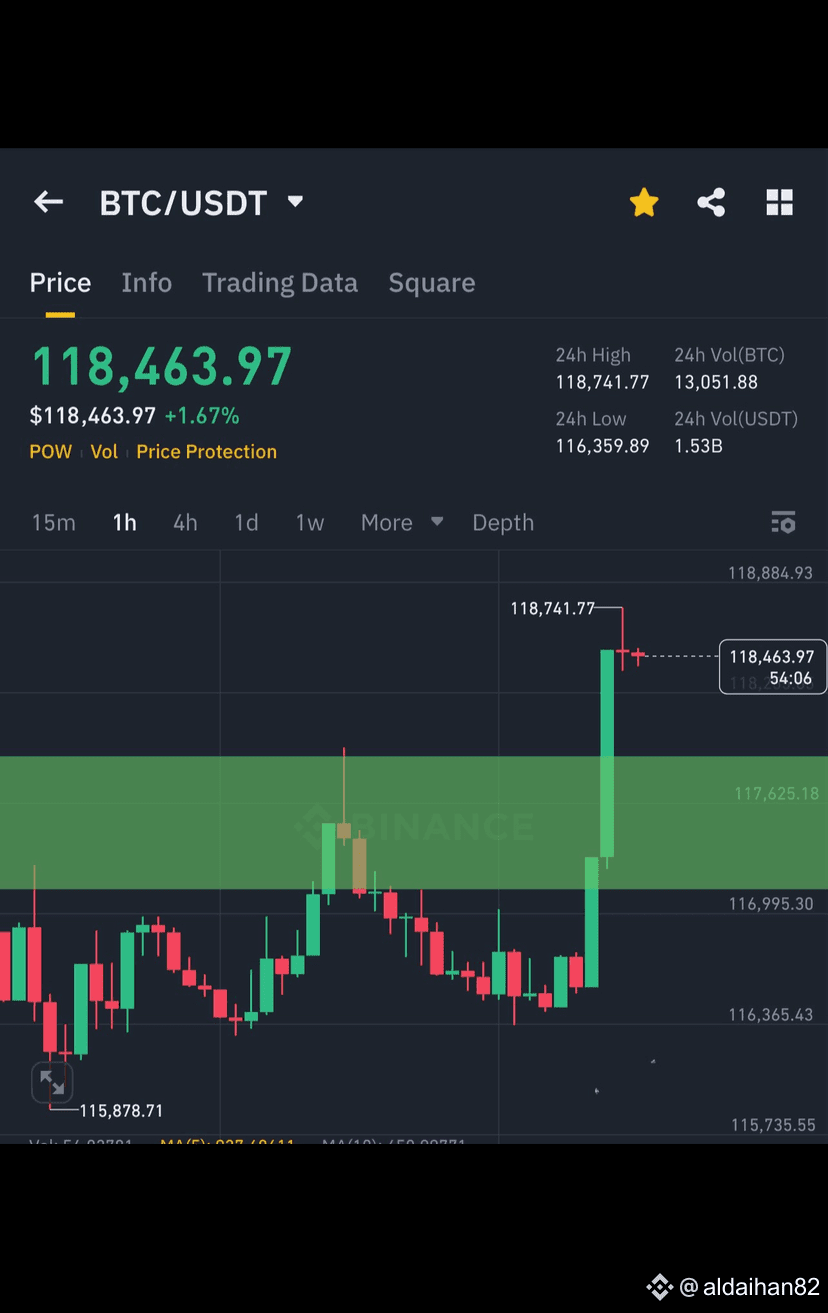Switch to the Info tab
The image size is (828, 1313).
pyautogui.click(x=147, y=283)
